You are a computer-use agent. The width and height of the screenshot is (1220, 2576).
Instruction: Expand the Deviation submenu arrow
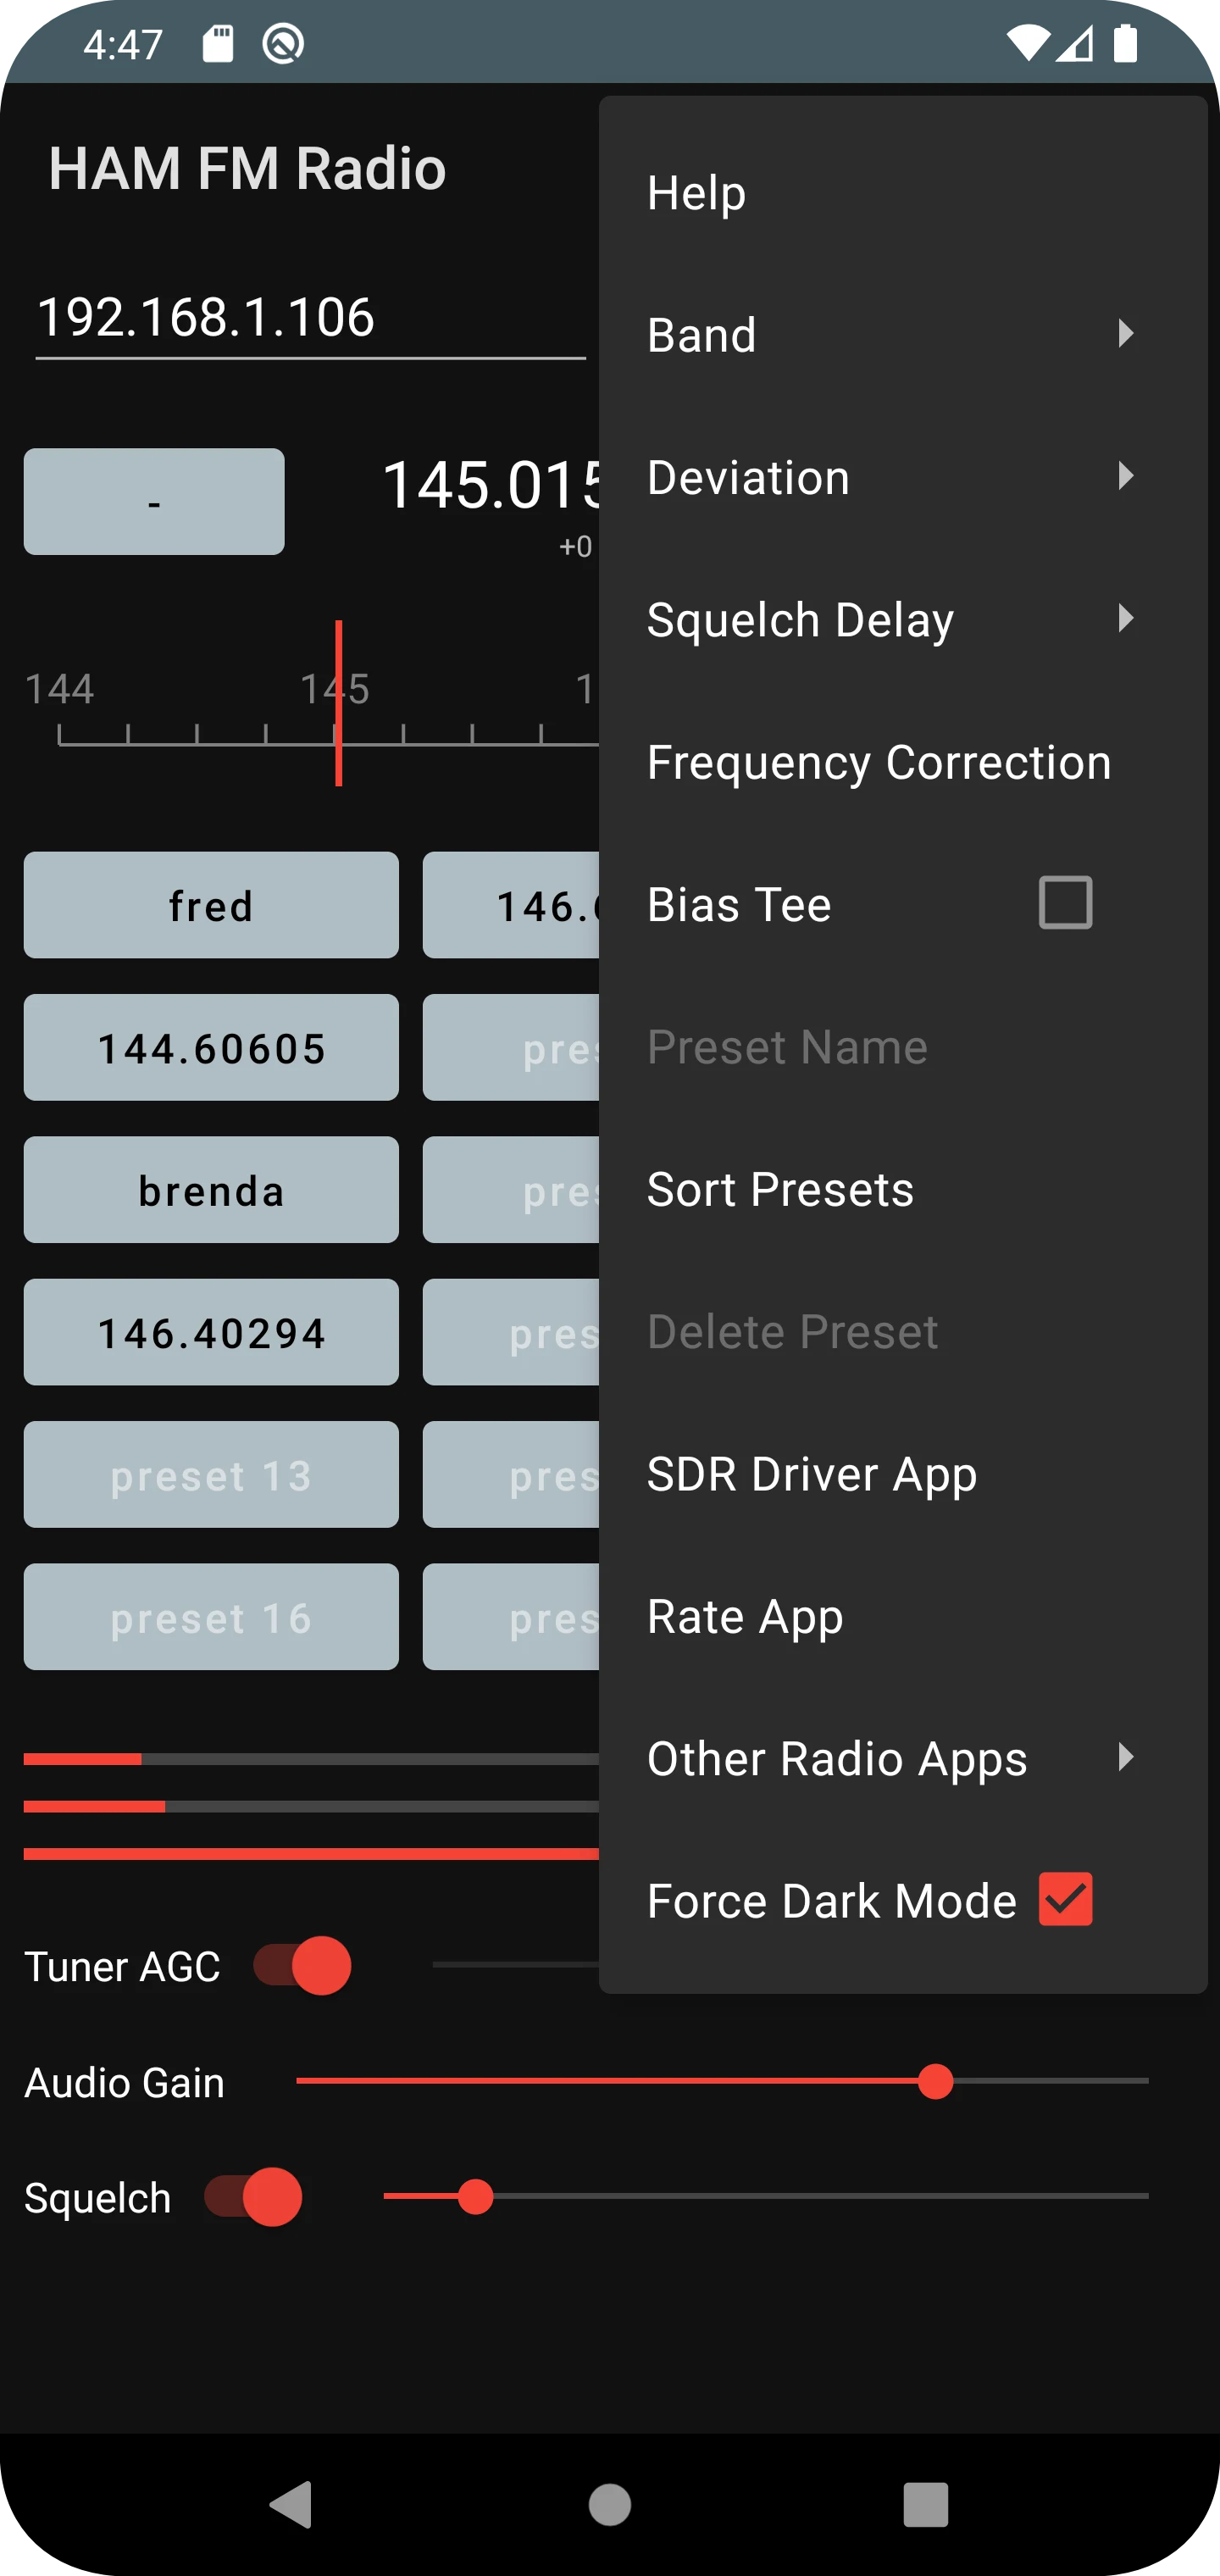1126,476
